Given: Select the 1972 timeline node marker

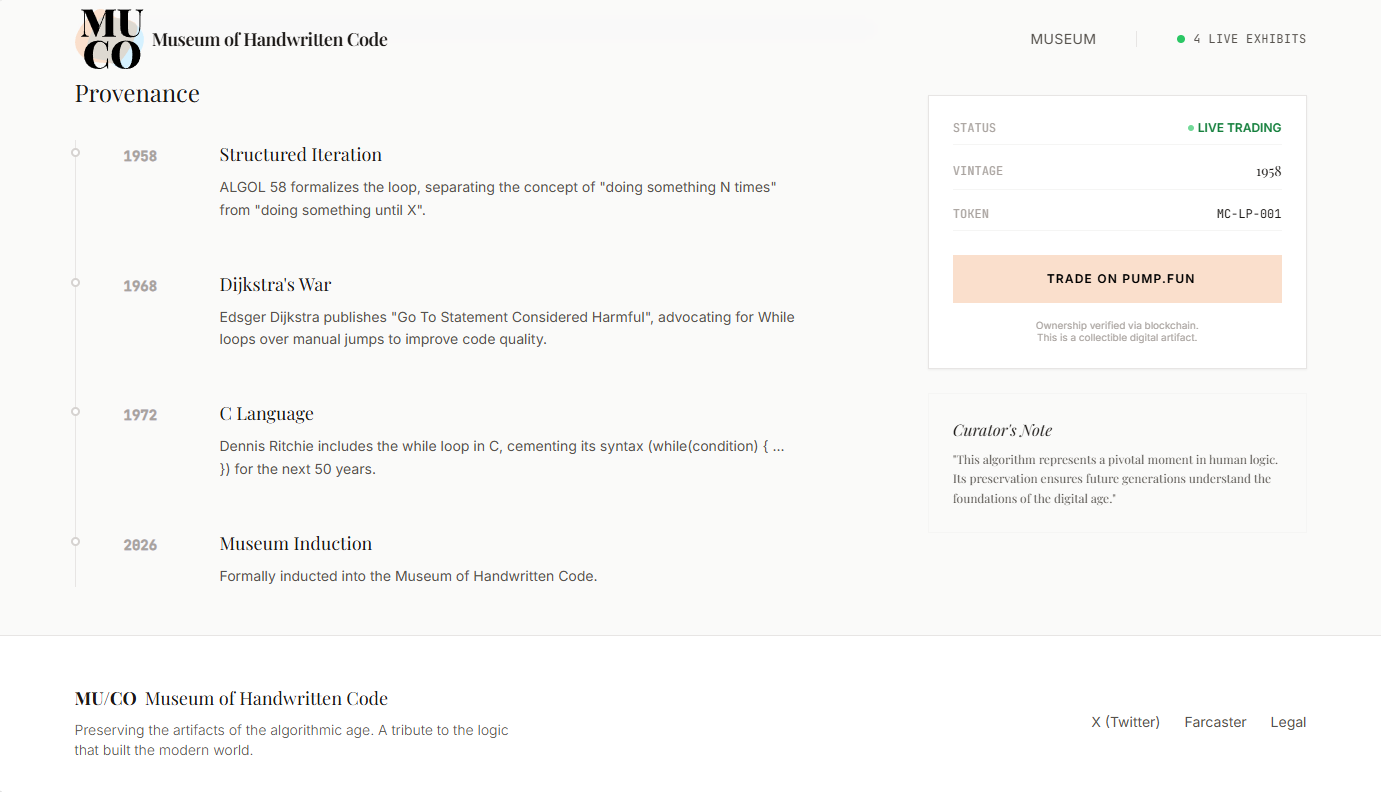Looking at the screenshot, I should (75, 410).
